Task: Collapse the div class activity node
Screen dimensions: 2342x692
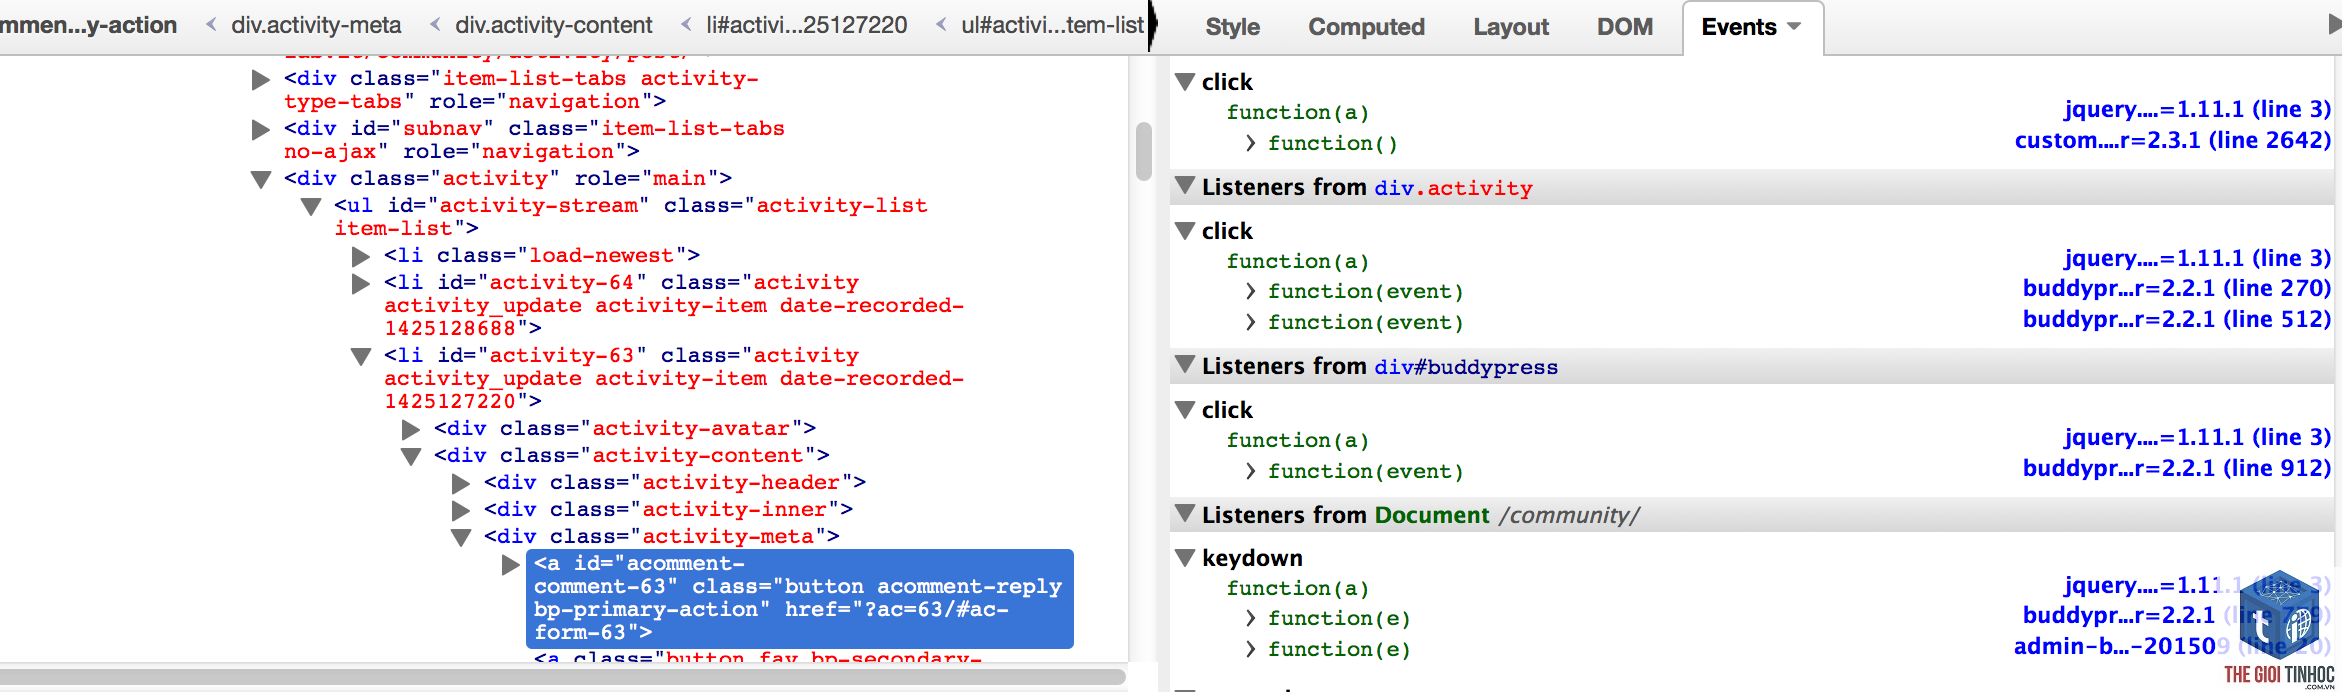Action: (261, 179)
